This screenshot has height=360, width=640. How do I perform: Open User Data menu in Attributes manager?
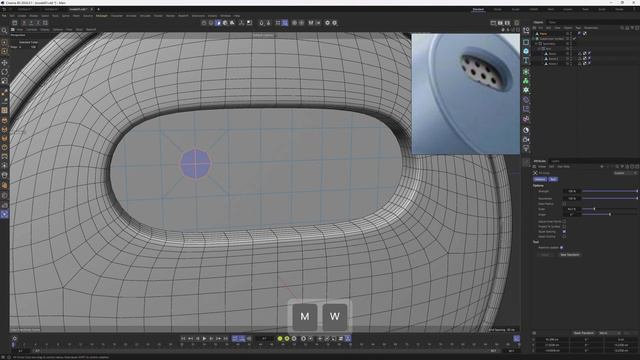pyautogui.click(x=563, y=167)
